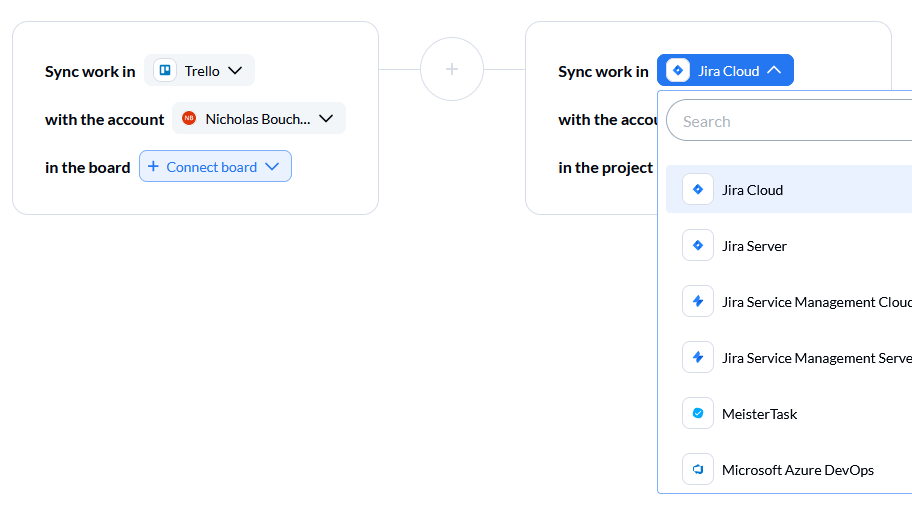Click the Jira Service Management Cloud icon
912x529 pixels.
[x=698, y=301]
